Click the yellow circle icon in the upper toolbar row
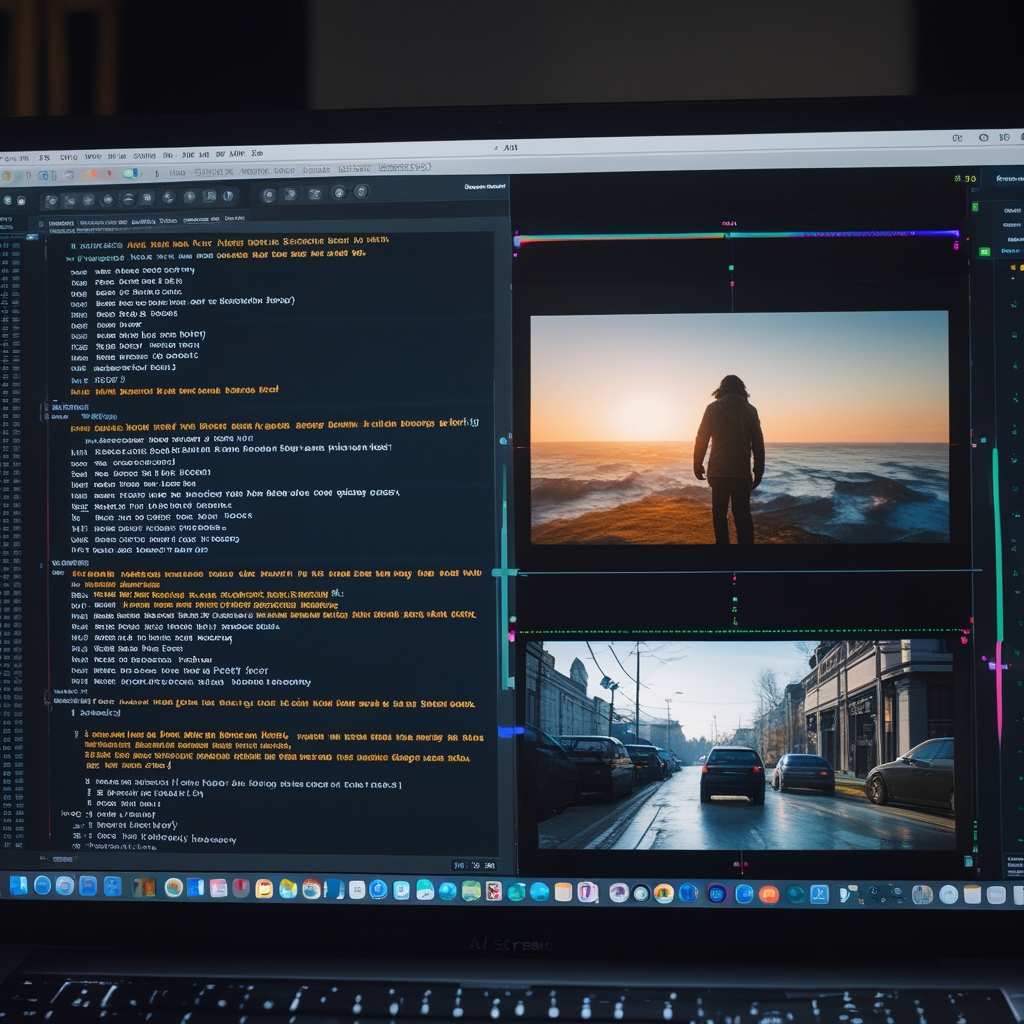The width and height of the screenshot is (1024, 1024). tap(6, 176)
